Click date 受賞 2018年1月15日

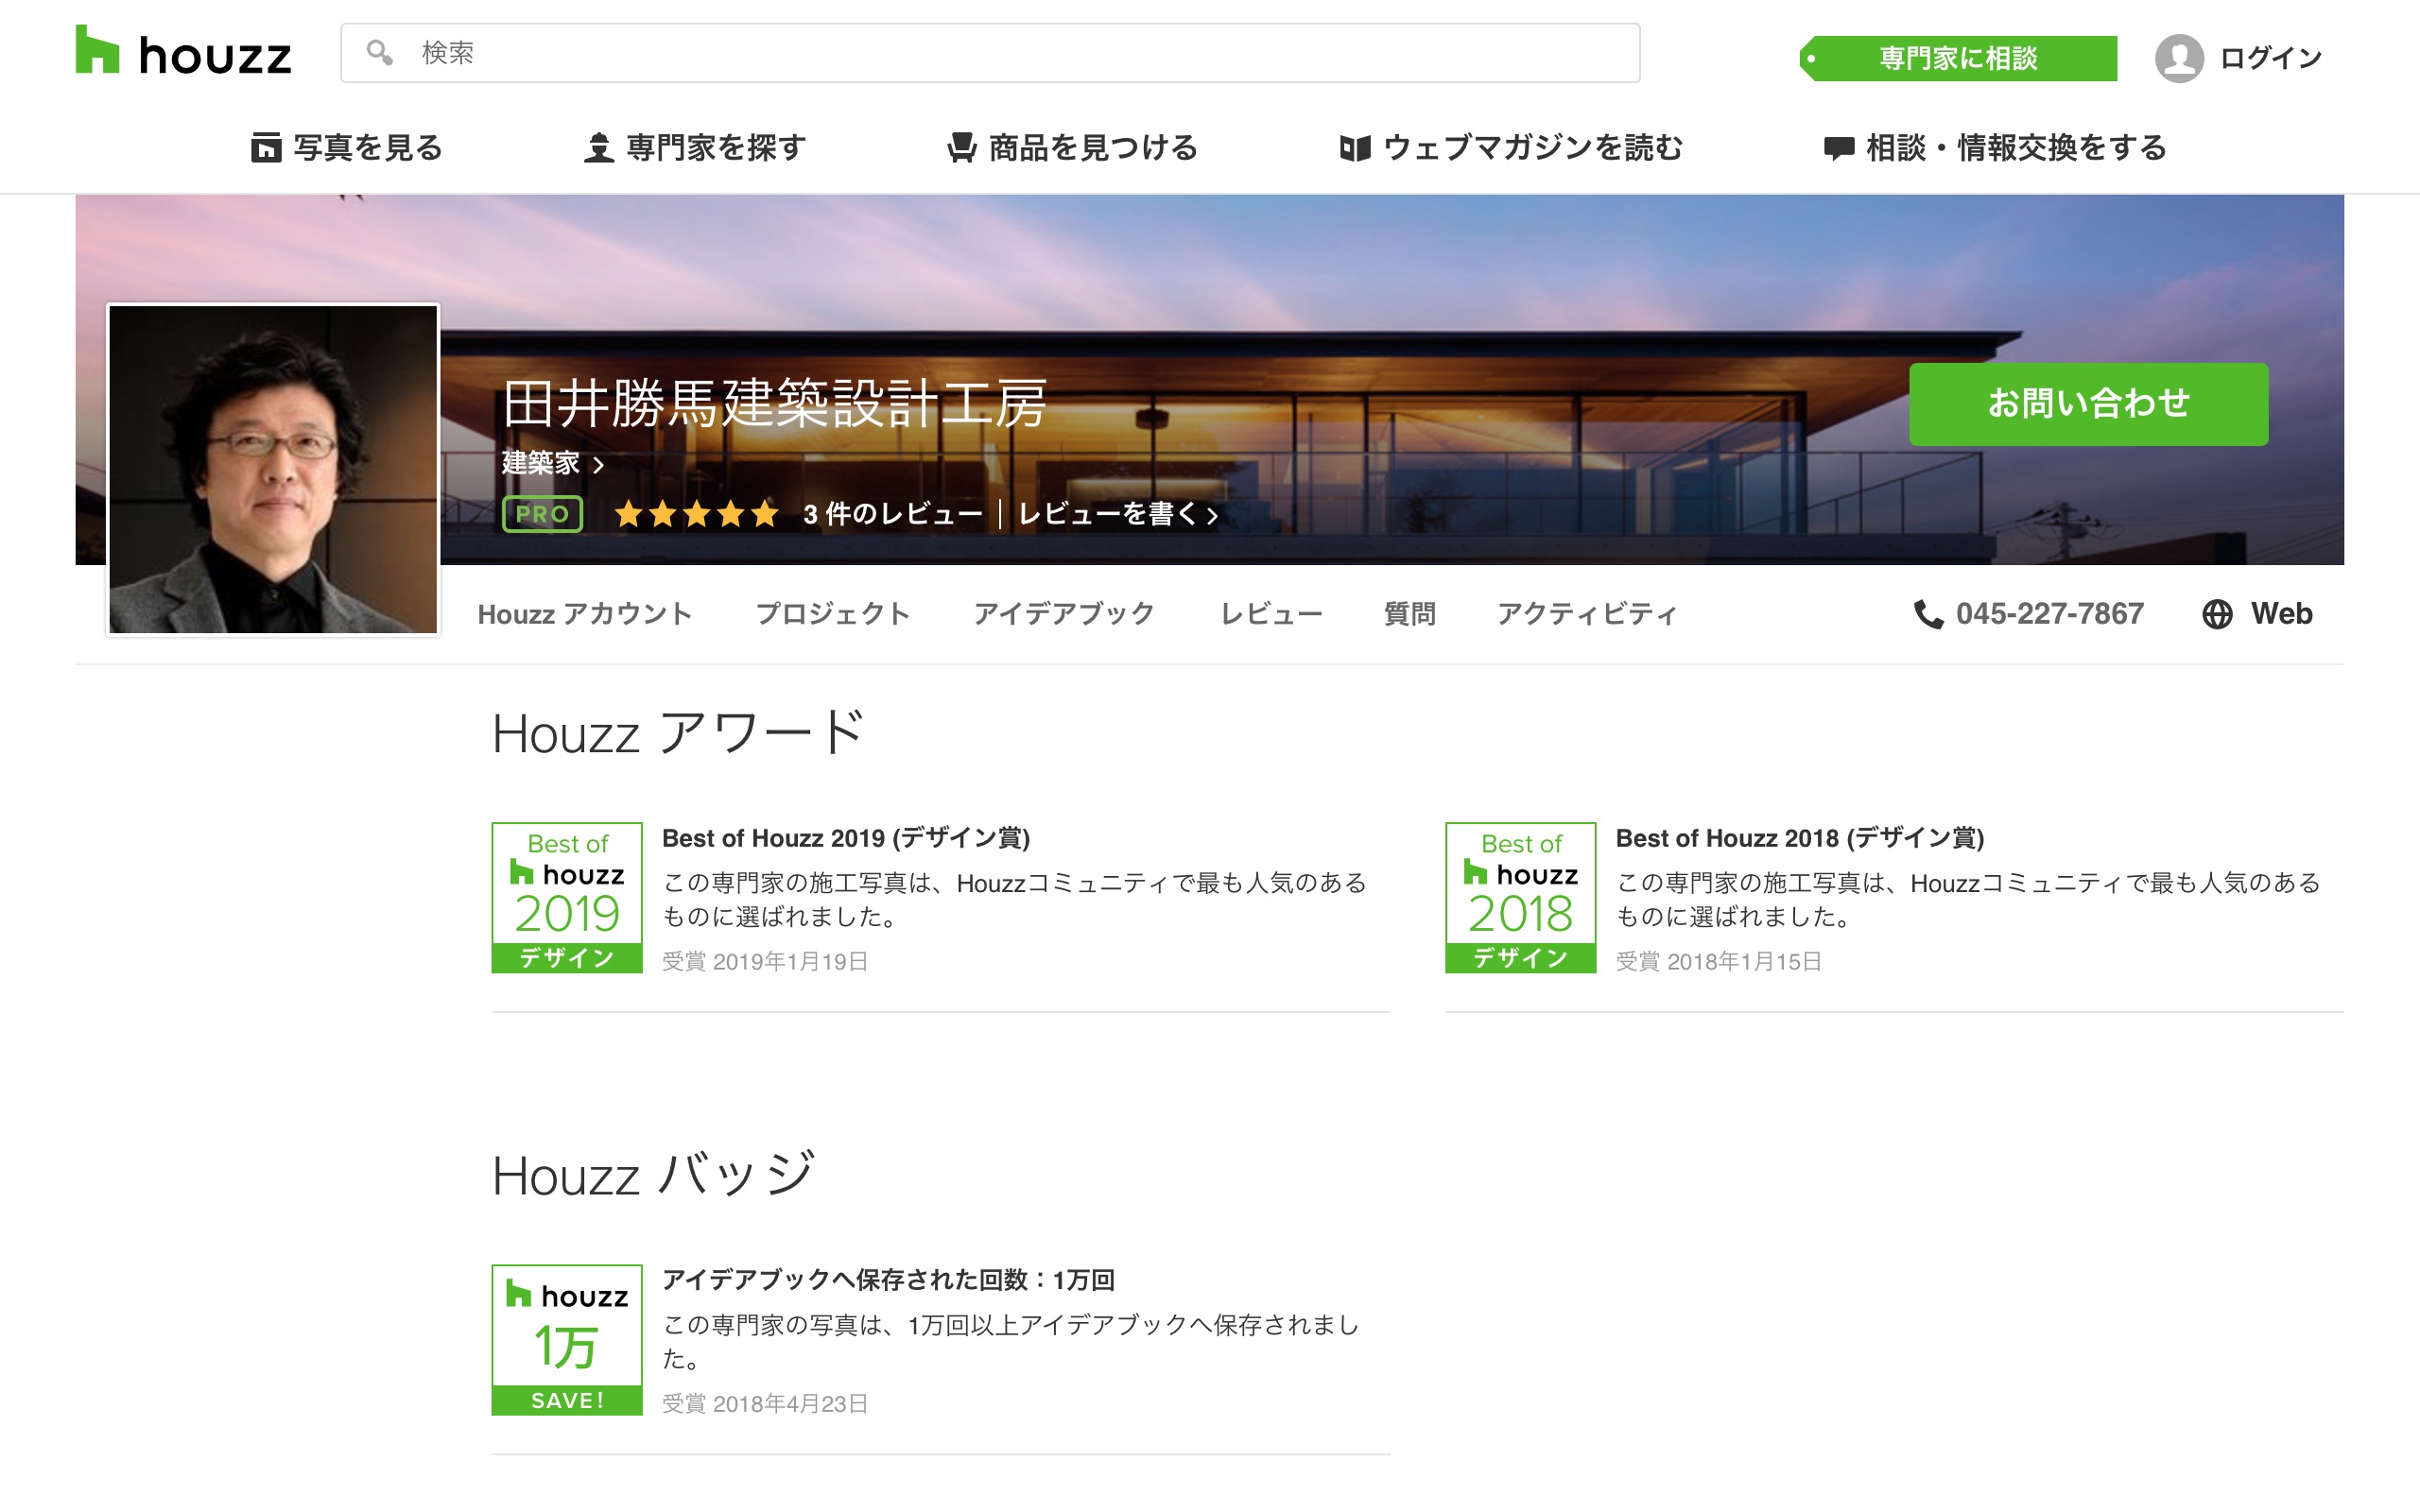[x=1719, y=962]
